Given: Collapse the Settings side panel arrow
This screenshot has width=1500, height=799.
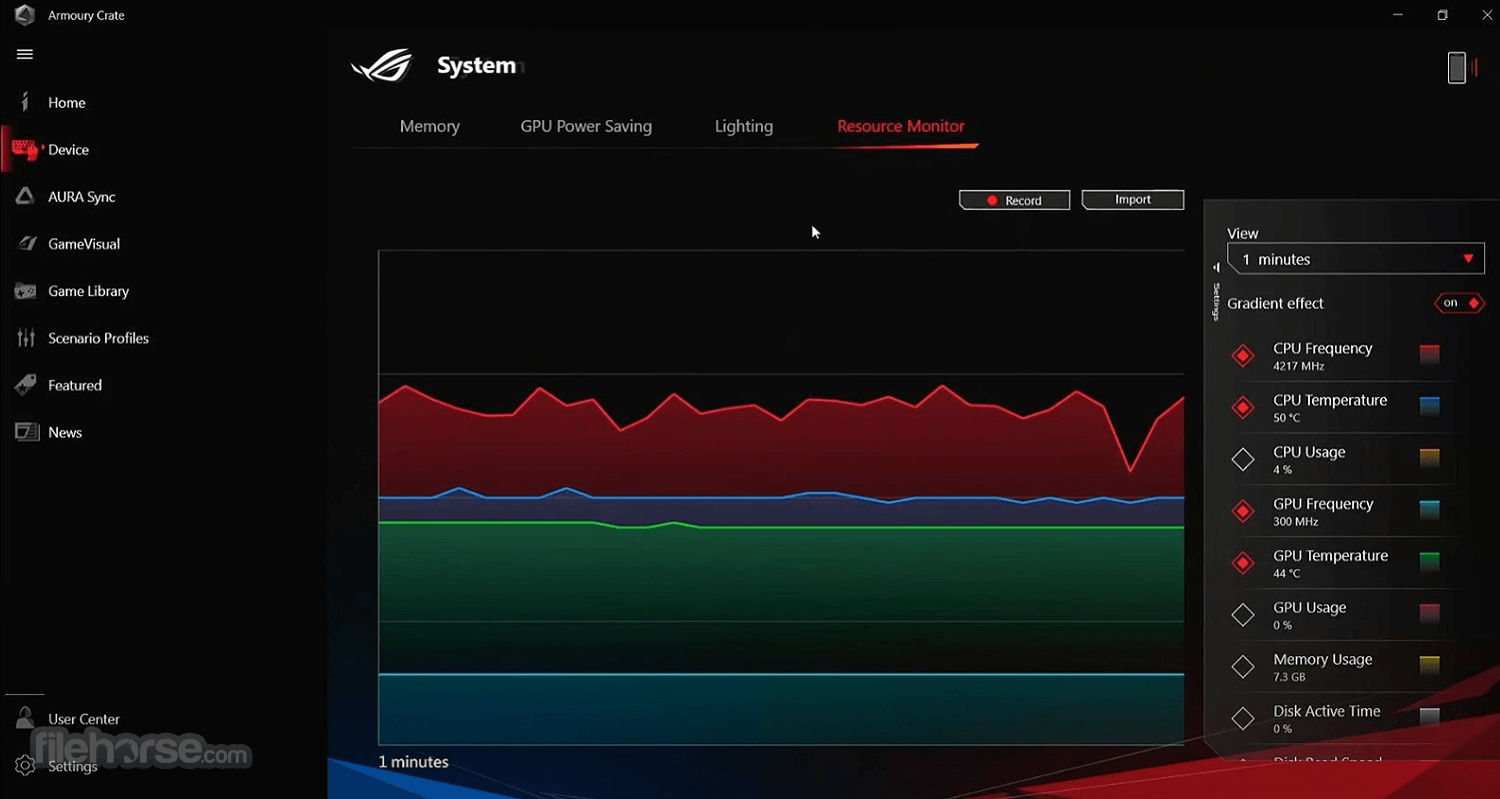Looking at the screenshot, I should (1216, 268).
